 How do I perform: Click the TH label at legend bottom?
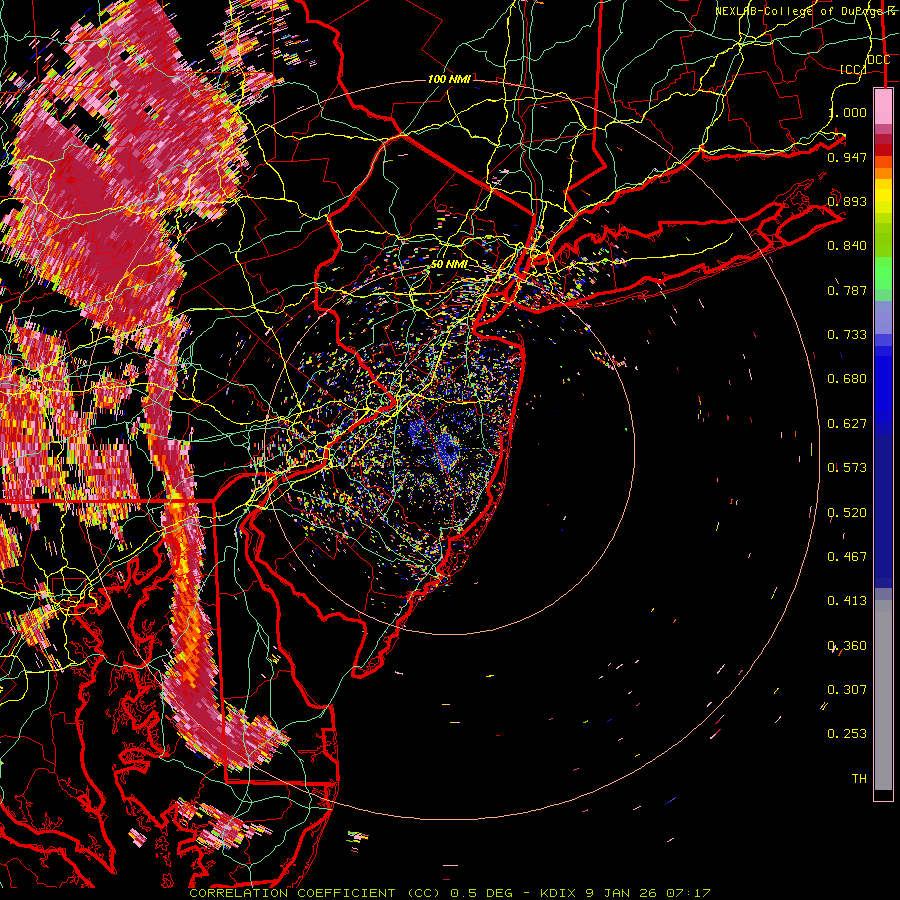click(x=859, y=779)
